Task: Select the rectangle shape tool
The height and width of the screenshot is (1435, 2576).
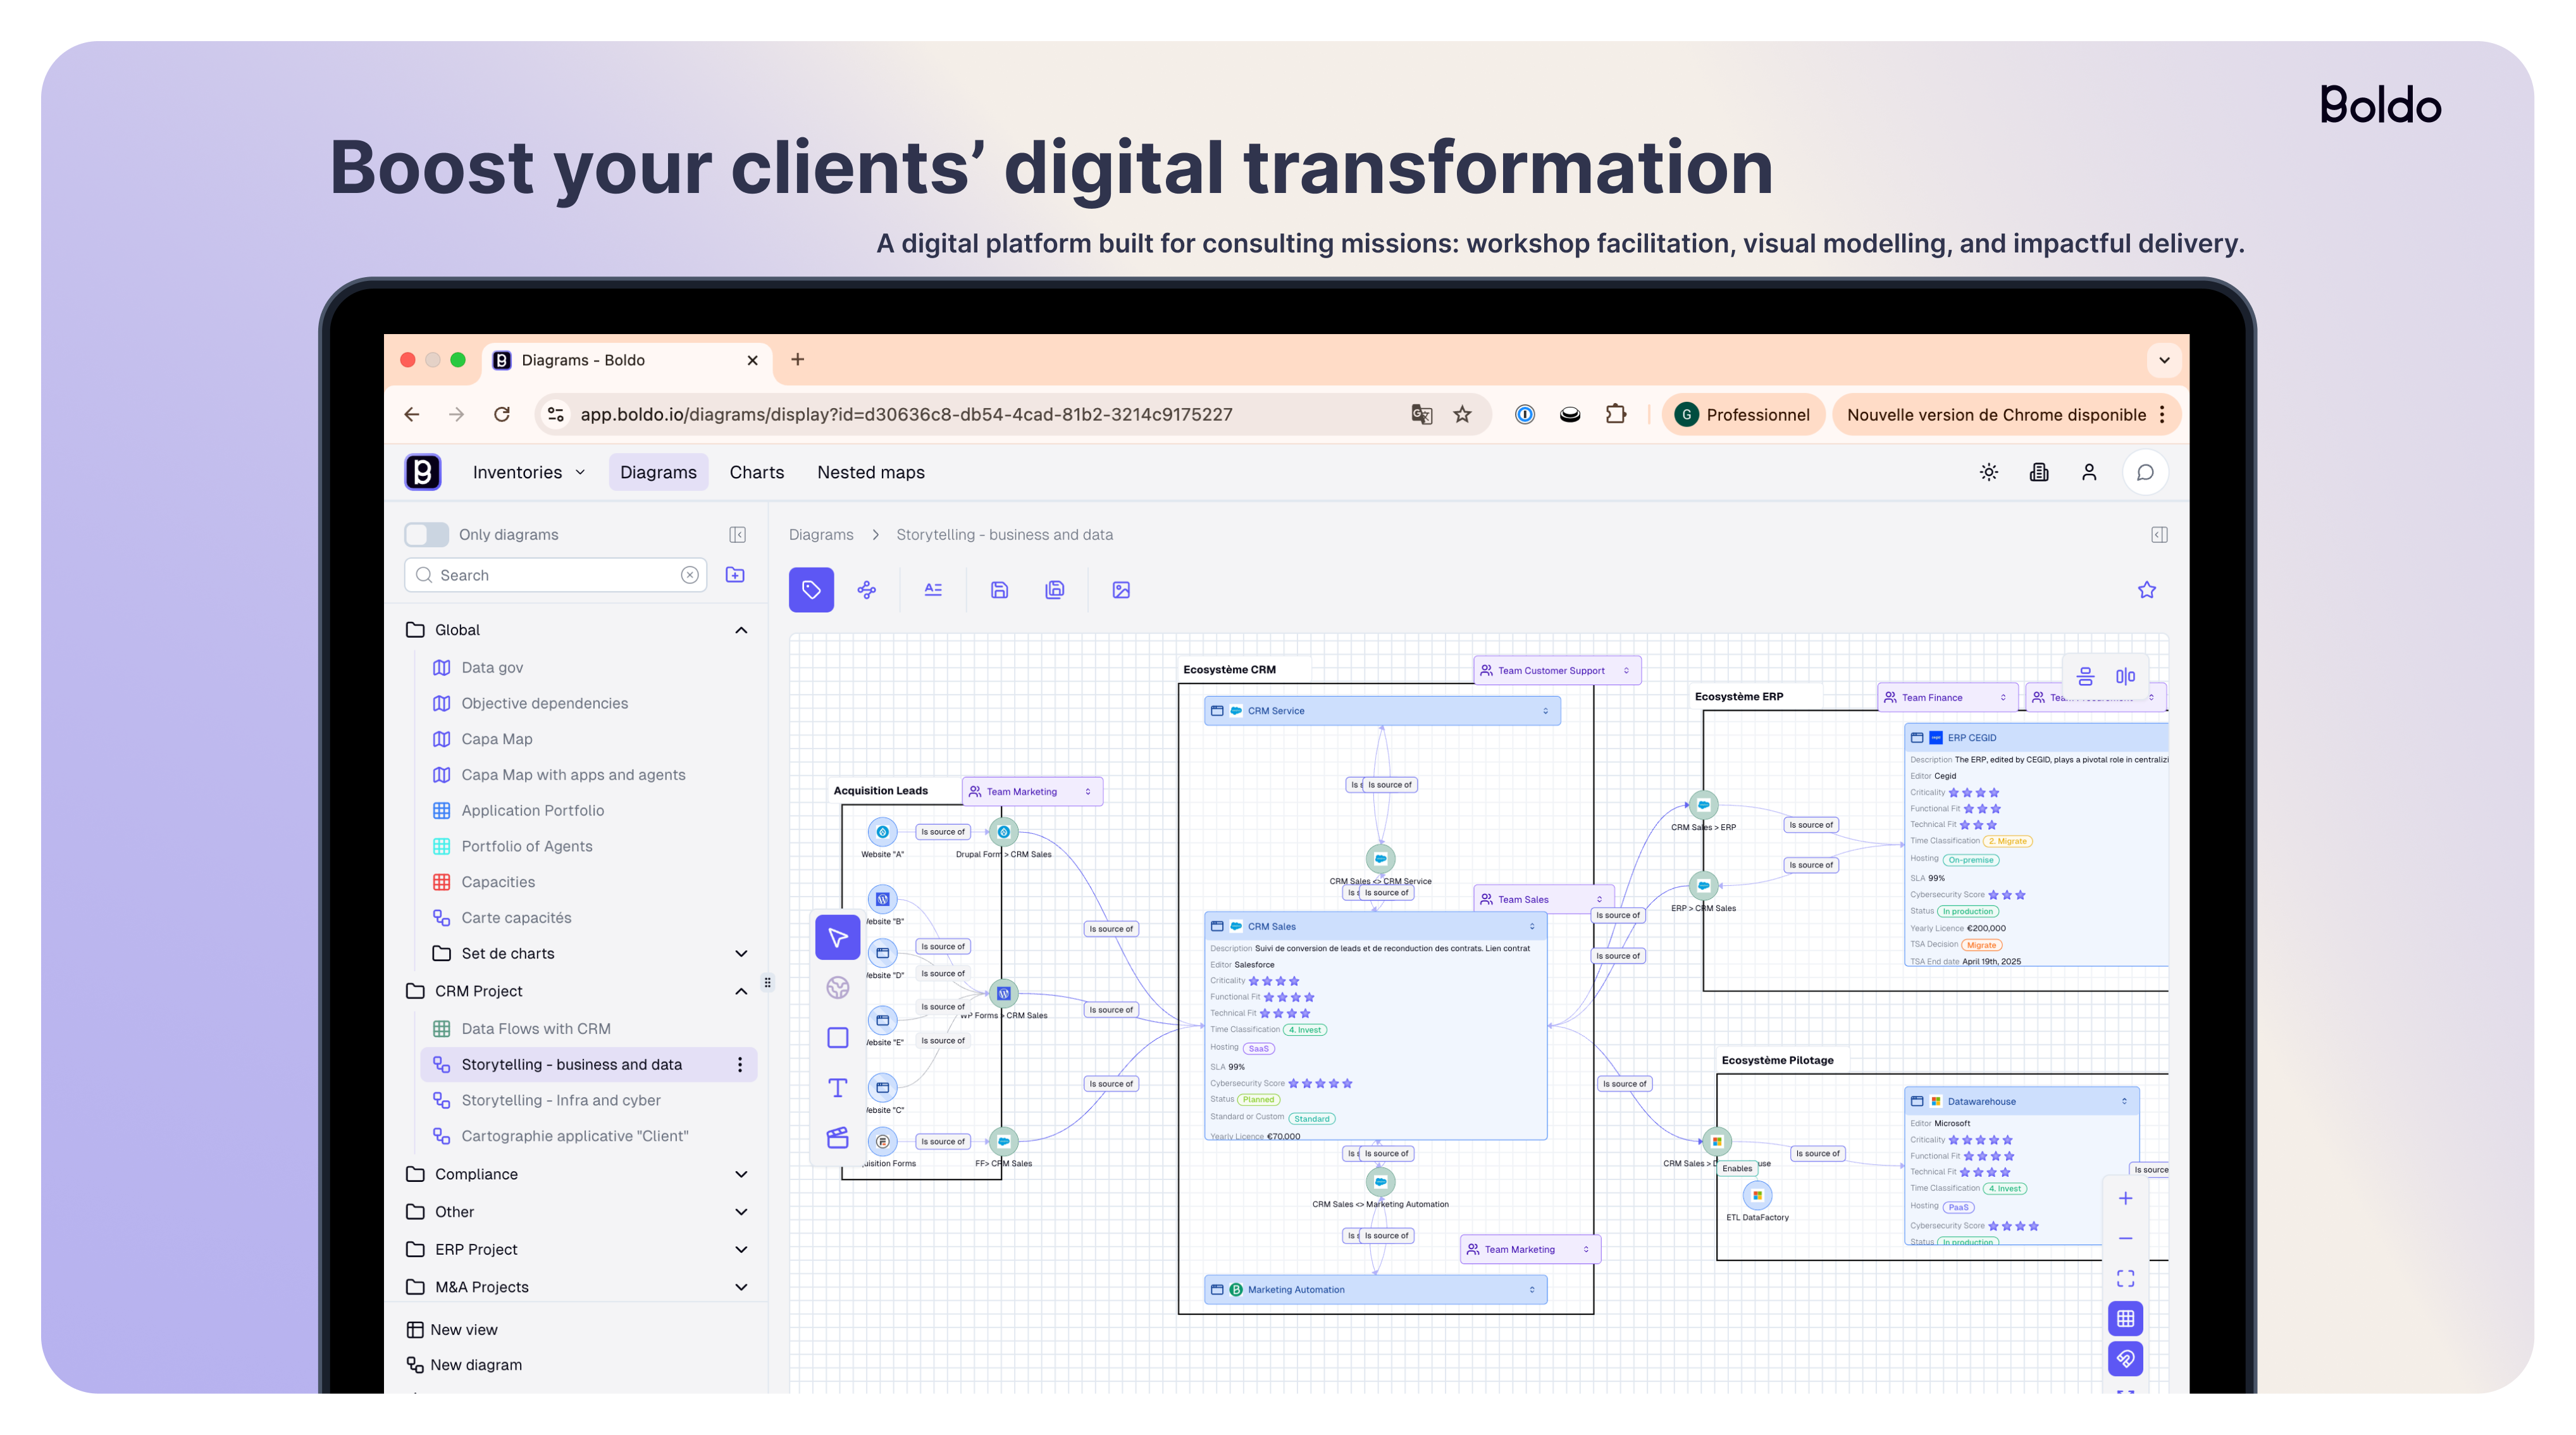Action: pos(838,1038)
